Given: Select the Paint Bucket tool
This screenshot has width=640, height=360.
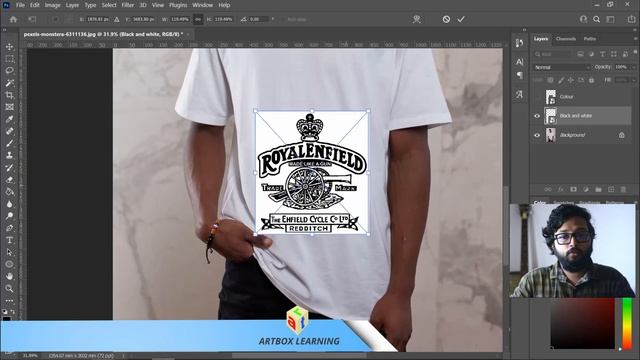Looking at the screenshot, I should click(9, 192).
